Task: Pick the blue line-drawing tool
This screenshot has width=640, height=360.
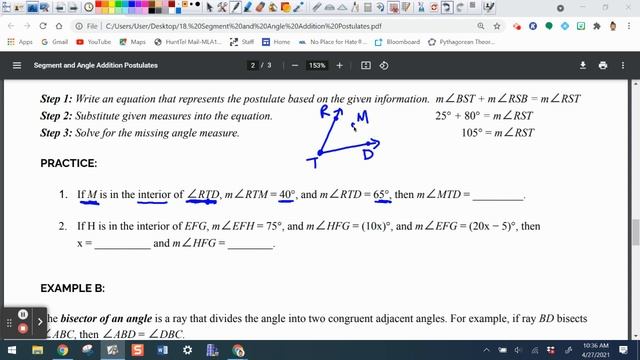Action: point(298,7)
